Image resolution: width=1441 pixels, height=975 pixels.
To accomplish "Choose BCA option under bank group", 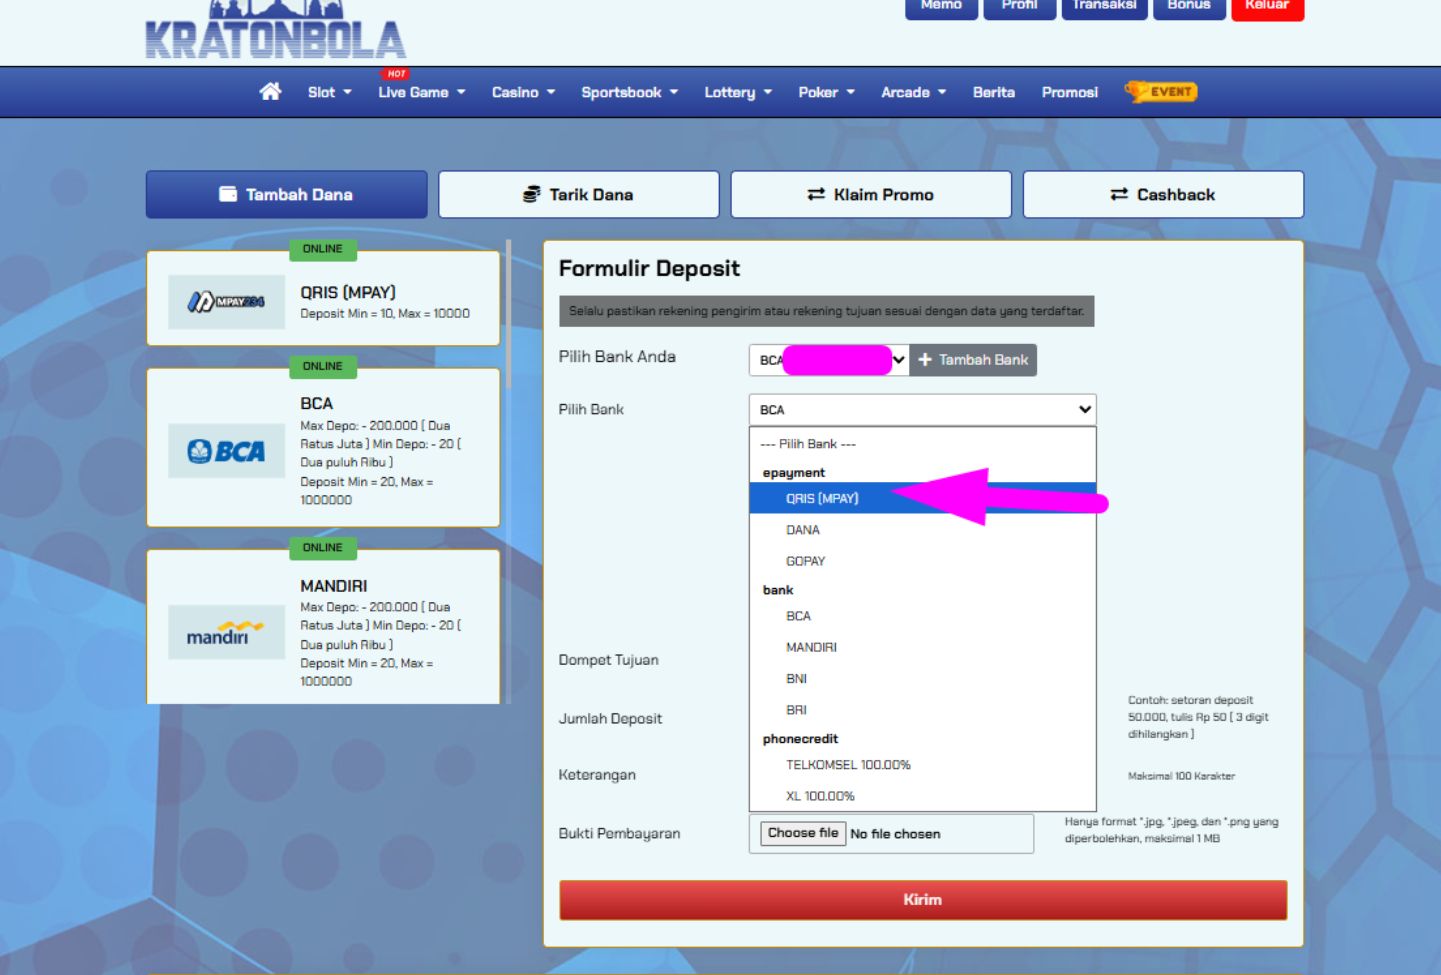I will 922,616.
